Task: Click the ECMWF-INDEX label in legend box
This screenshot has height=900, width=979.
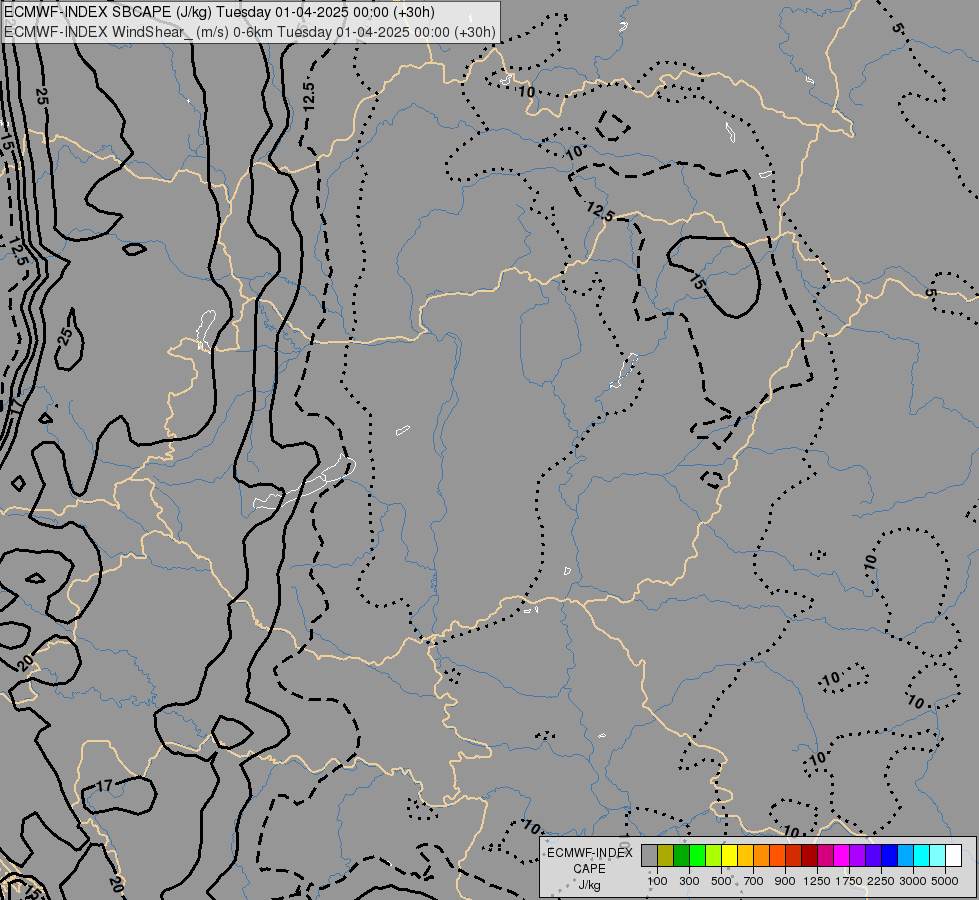Action: click(x=590, y=853)
